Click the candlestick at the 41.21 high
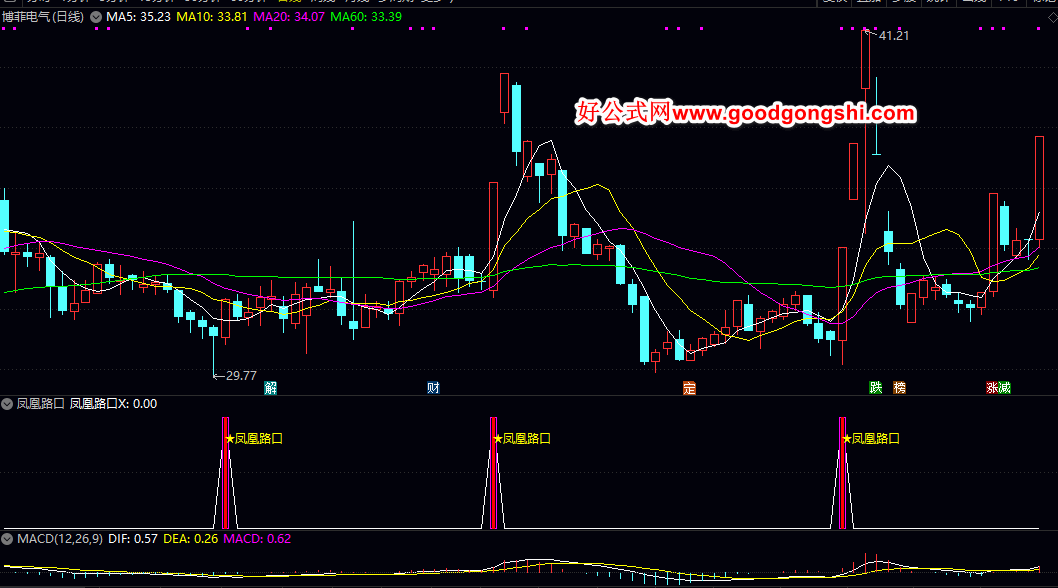 pos(866,59)
